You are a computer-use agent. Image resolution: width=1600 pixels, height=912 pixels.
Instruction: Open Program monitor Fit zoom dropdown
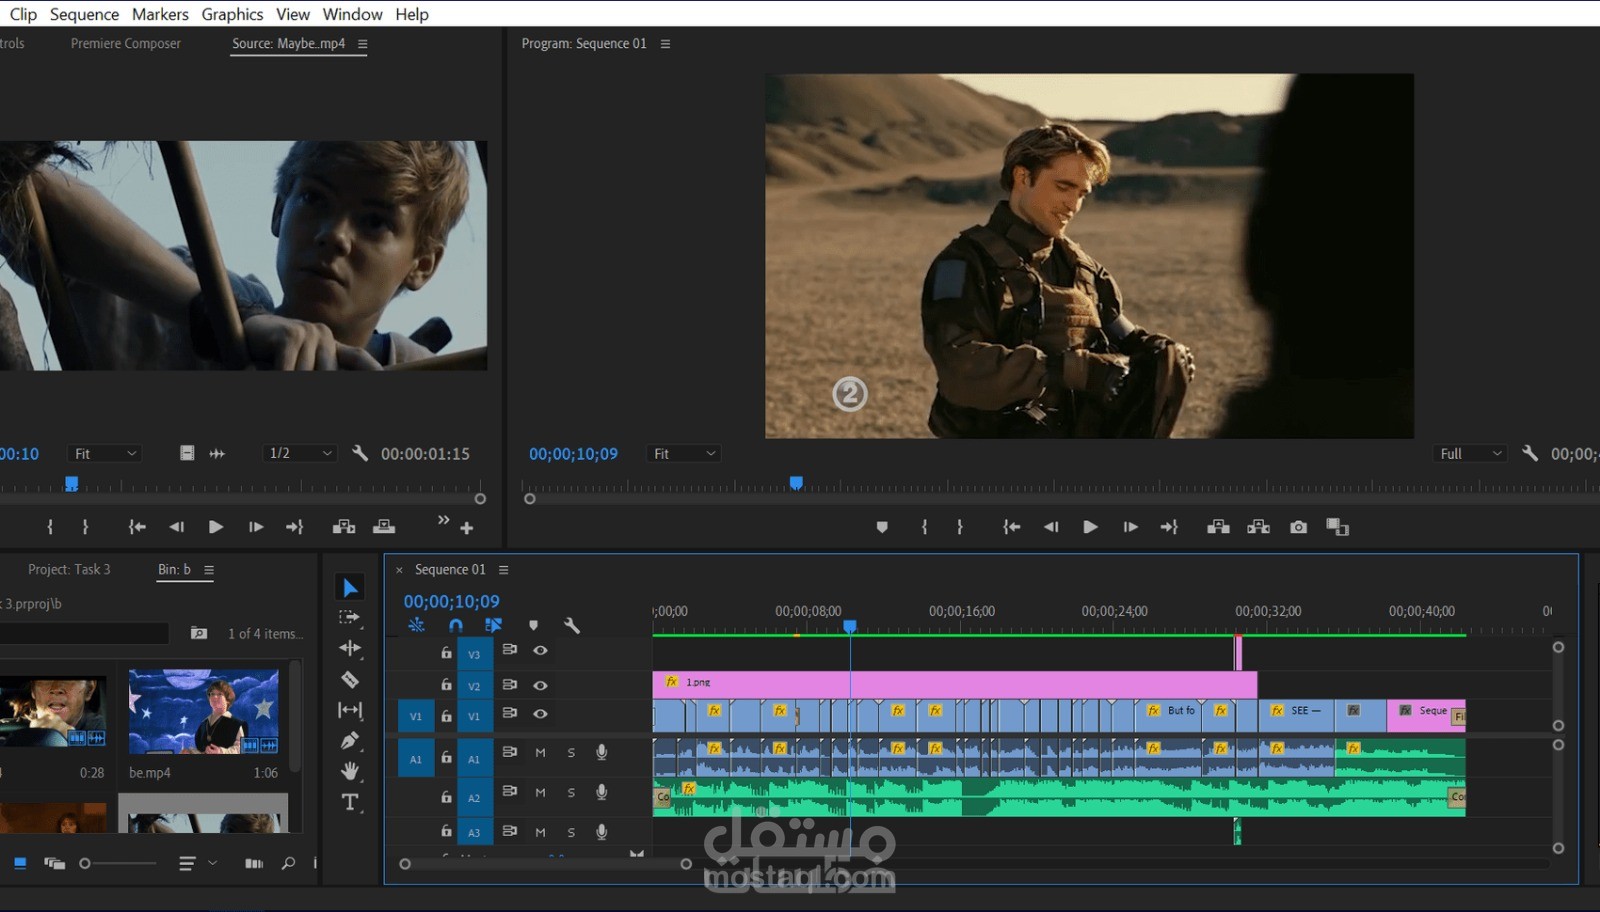(684, 454)
